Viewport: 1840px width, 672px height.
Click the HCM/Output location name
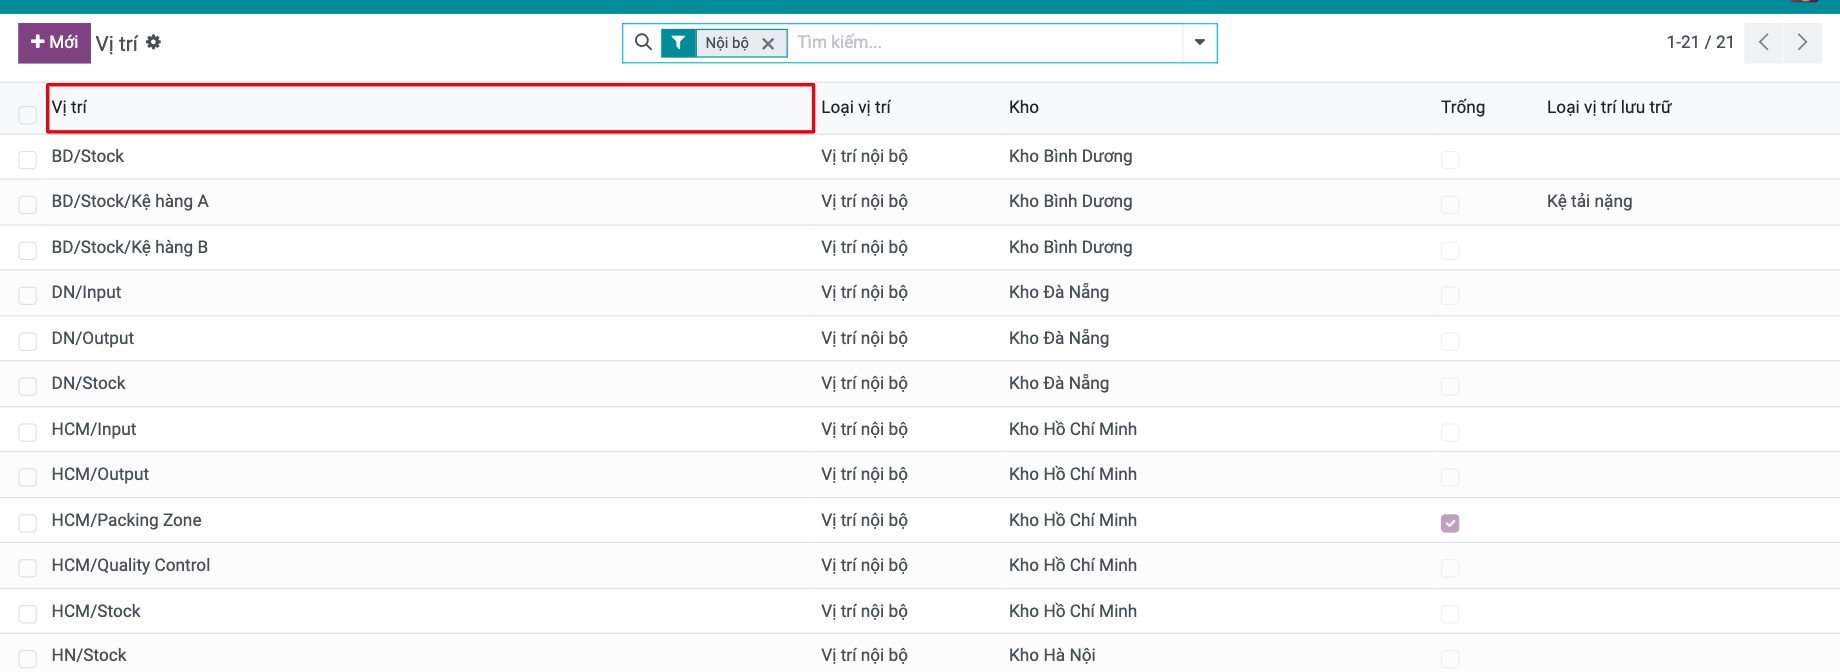pyautogui.click(x=100, y=474)
